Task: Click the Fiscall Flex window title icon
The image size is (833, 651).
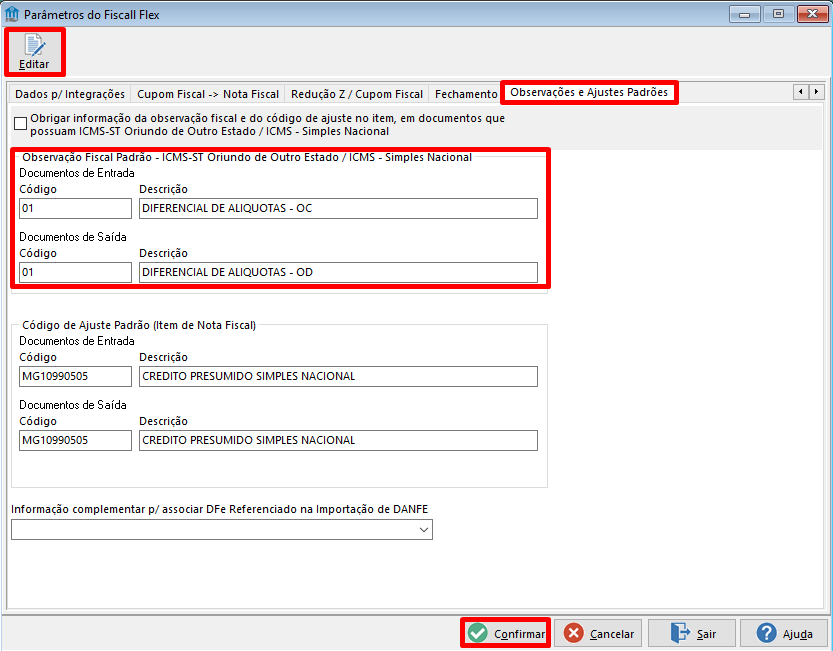Action: coord(12,14)
